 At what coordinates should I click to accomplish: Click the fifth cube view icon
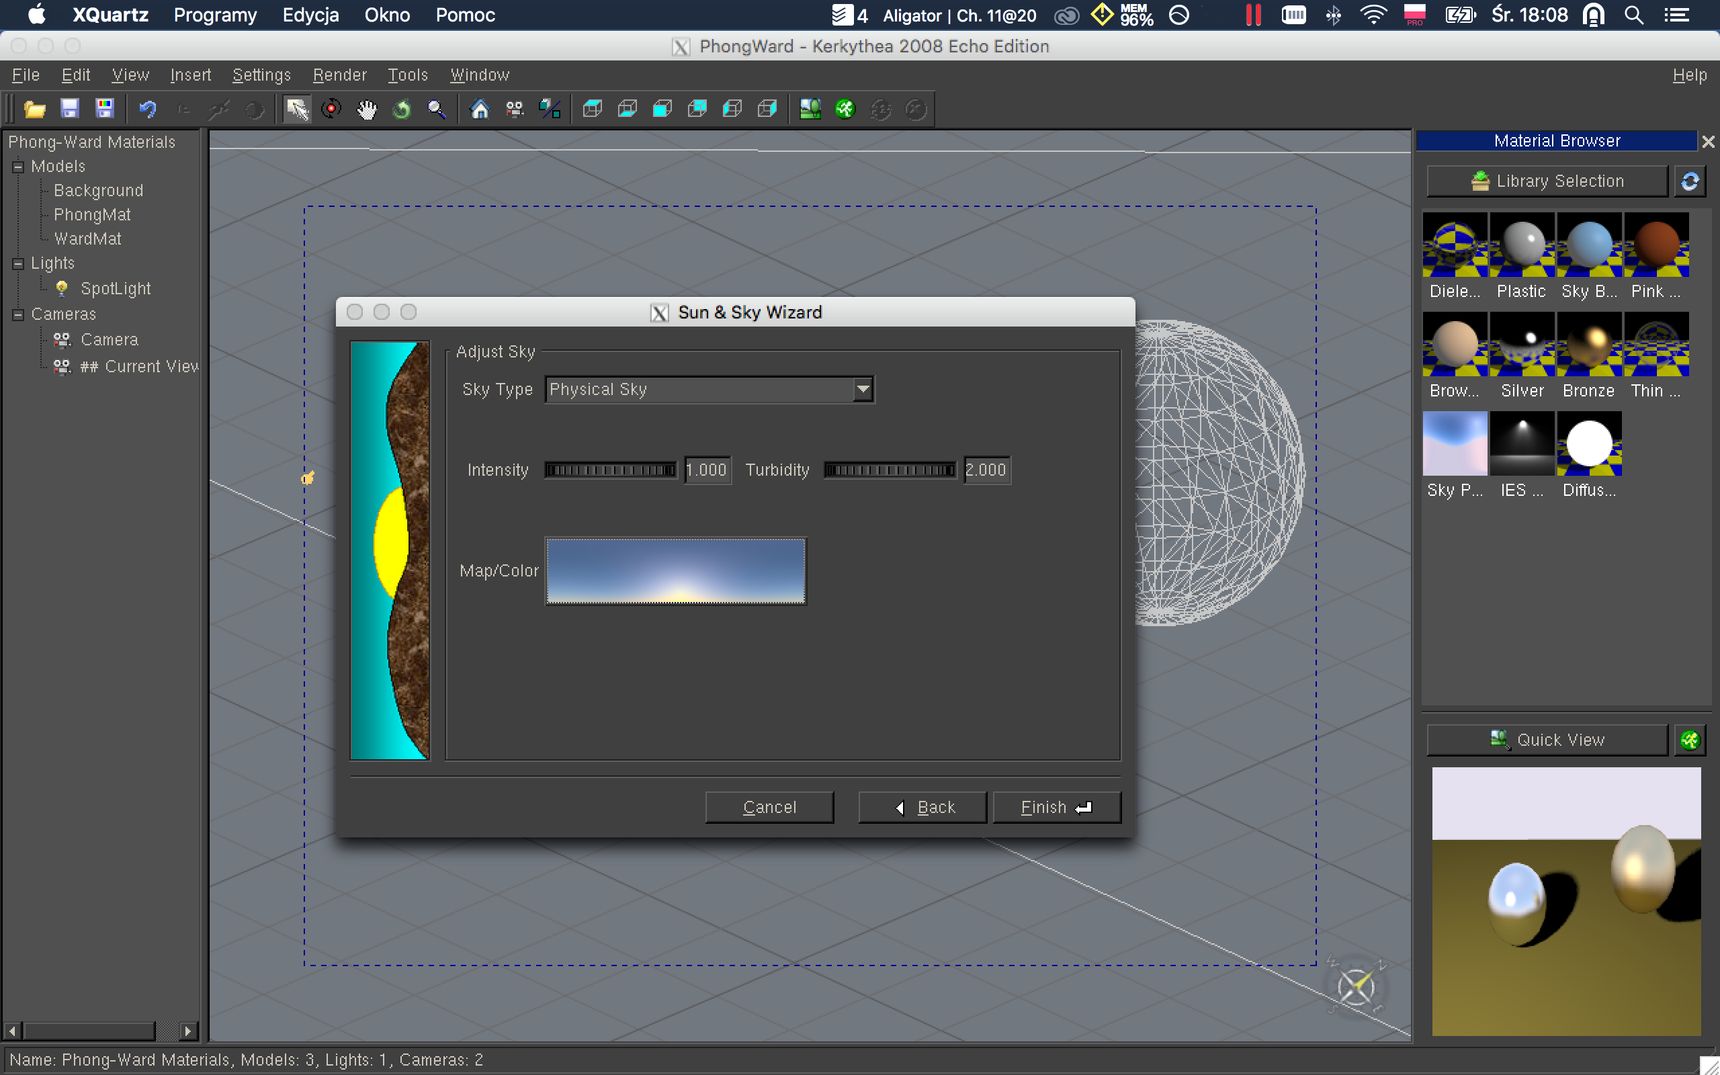732,109
